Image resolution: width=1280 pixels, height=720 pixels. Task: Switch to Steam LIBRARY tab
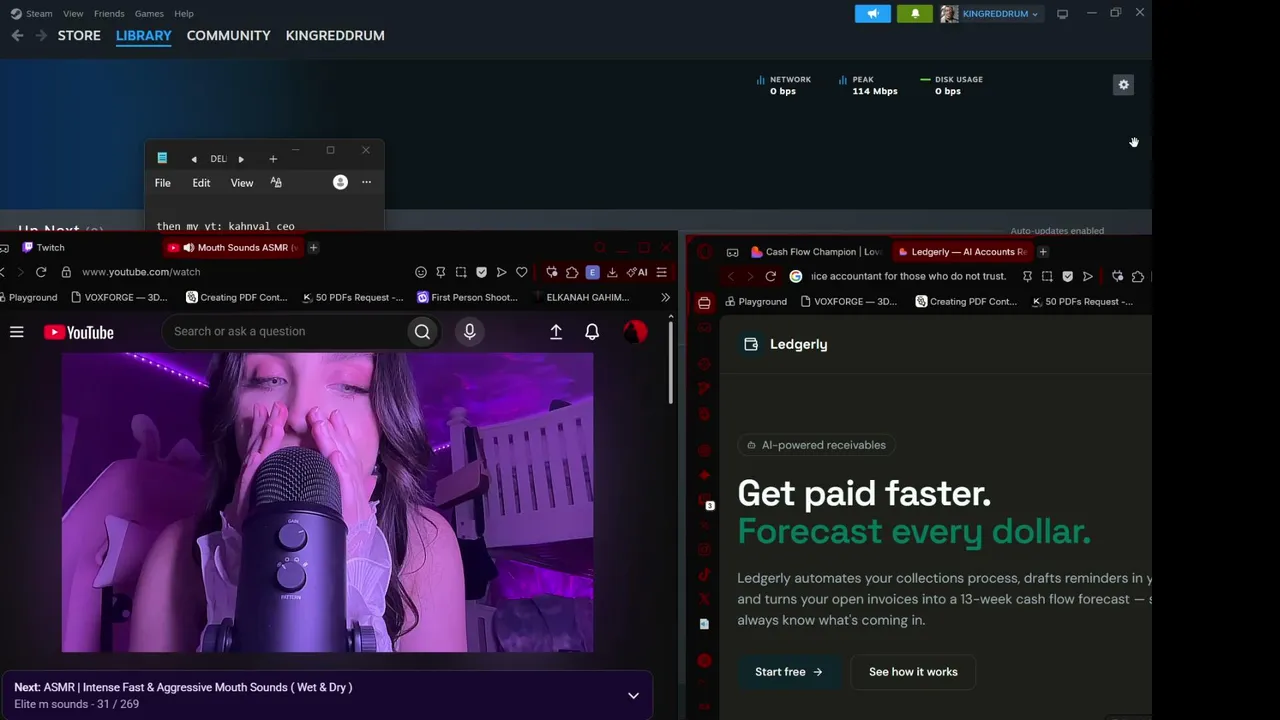pos(144,35)
